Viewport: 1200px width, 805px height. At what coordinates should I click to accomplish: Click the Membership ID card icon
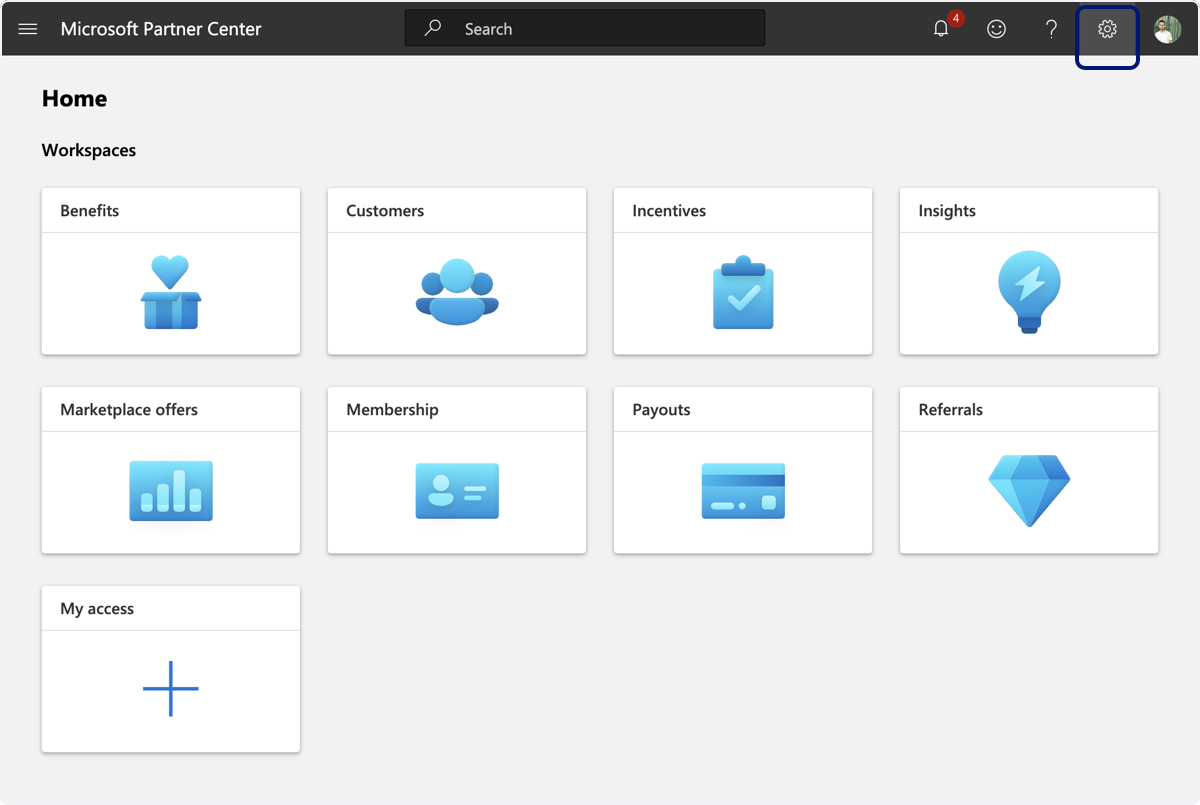click(457, 491)
